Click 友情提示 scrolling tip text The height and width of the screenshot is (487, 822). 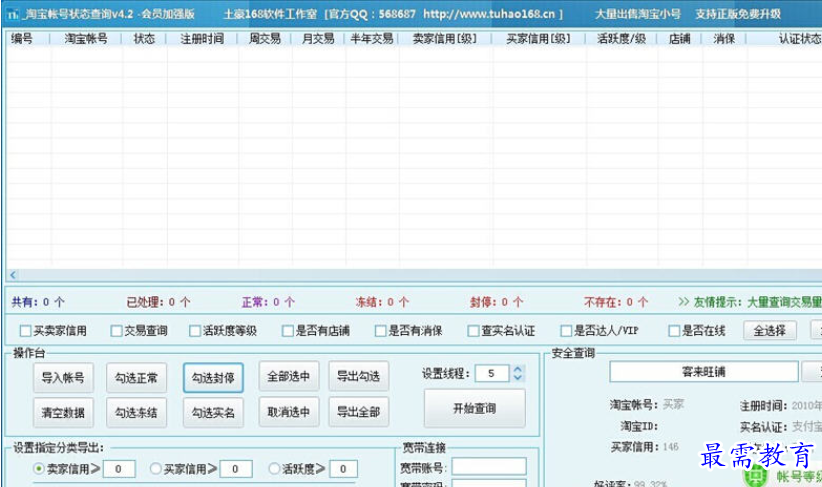[750, 302]
